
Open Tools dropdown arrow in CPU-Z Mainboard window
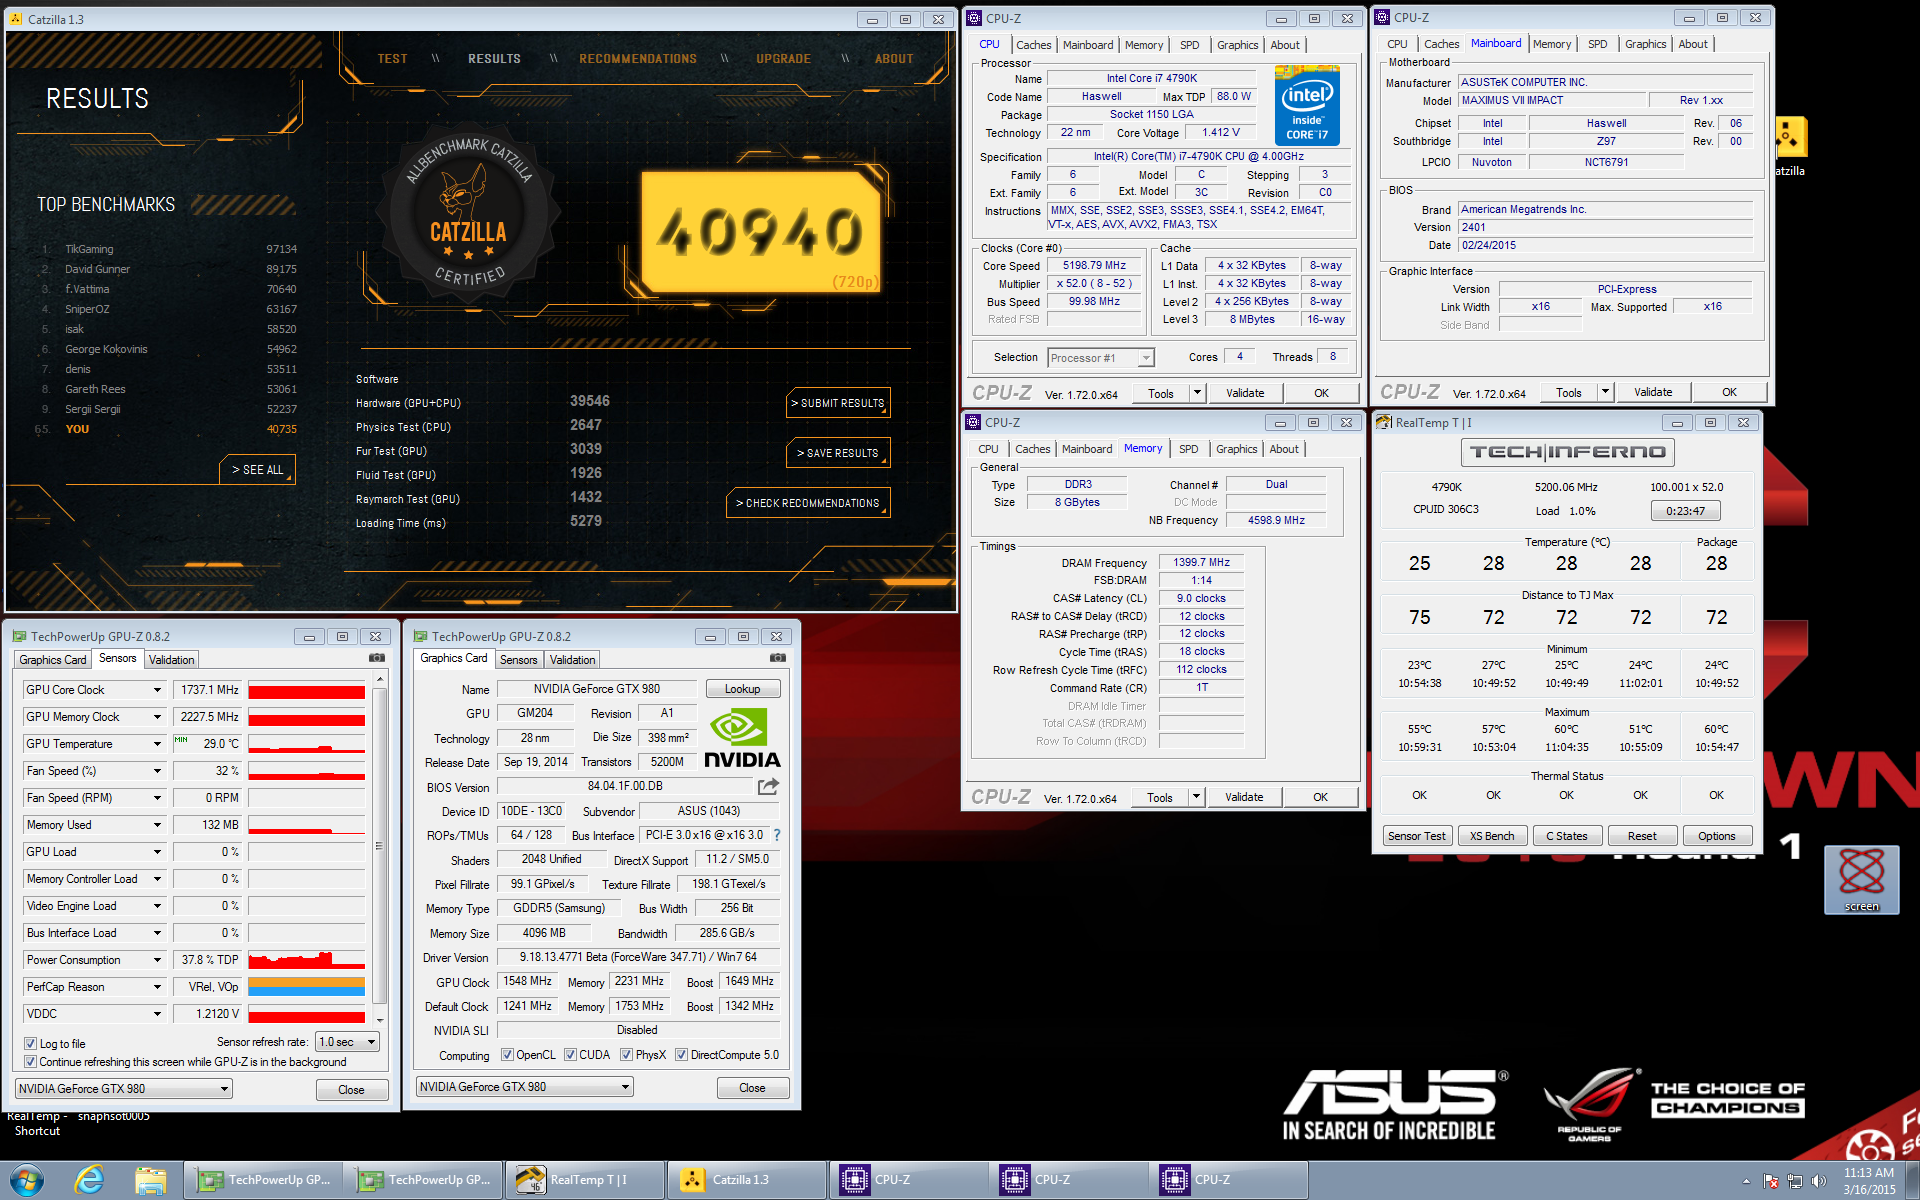point(1605,392)
